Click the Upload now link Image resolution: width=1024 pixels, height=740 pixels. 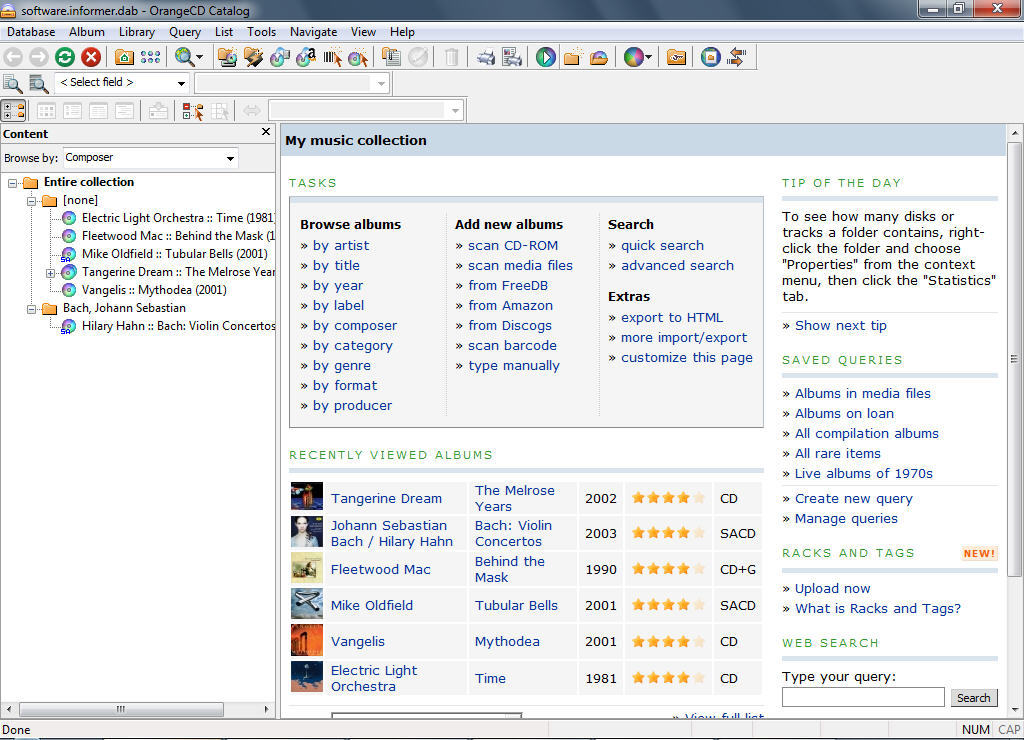click(833, 589)
